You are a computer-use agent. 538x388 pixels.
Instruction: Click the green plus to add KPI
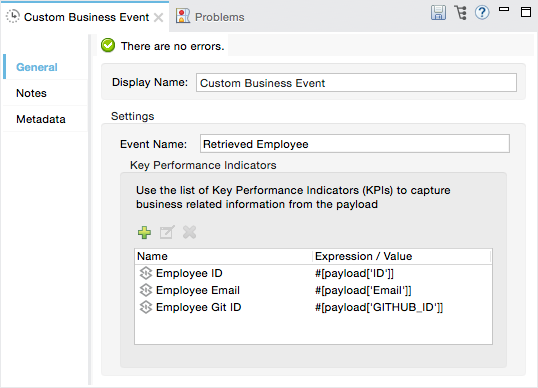pos(144,232)
